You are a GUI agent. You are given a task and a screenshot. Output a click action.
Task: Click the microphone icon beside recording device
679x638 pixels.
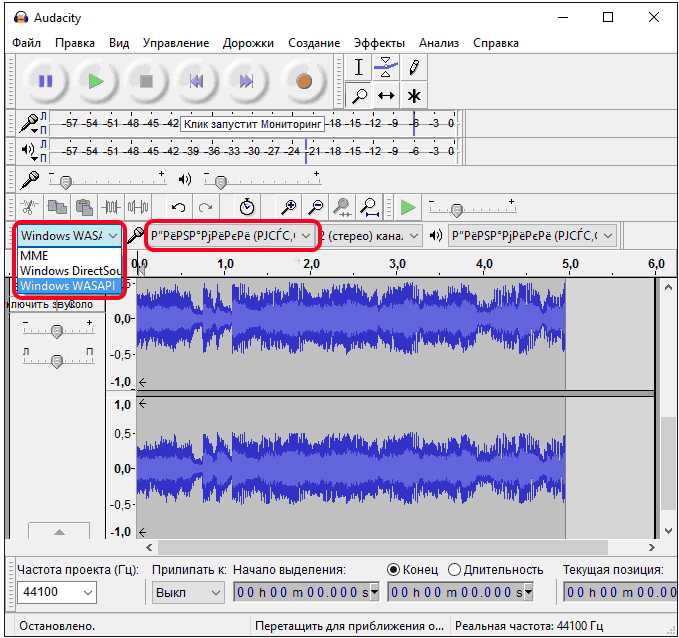coord(136,236)
